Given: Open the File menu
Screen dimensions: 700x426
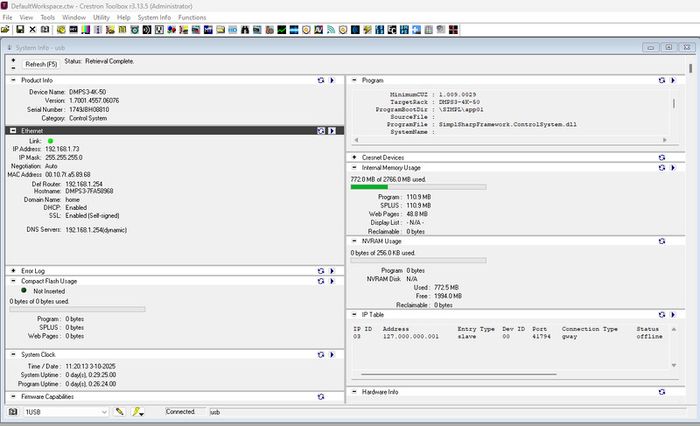Looking at the screenshot, I should (x=7, y=17).
